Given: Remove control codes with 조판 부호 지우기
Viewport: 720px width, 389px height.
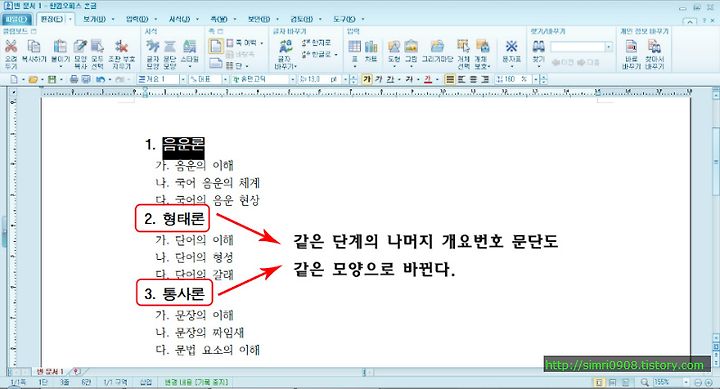Looking at the screenshot, I should click(122, 46).
